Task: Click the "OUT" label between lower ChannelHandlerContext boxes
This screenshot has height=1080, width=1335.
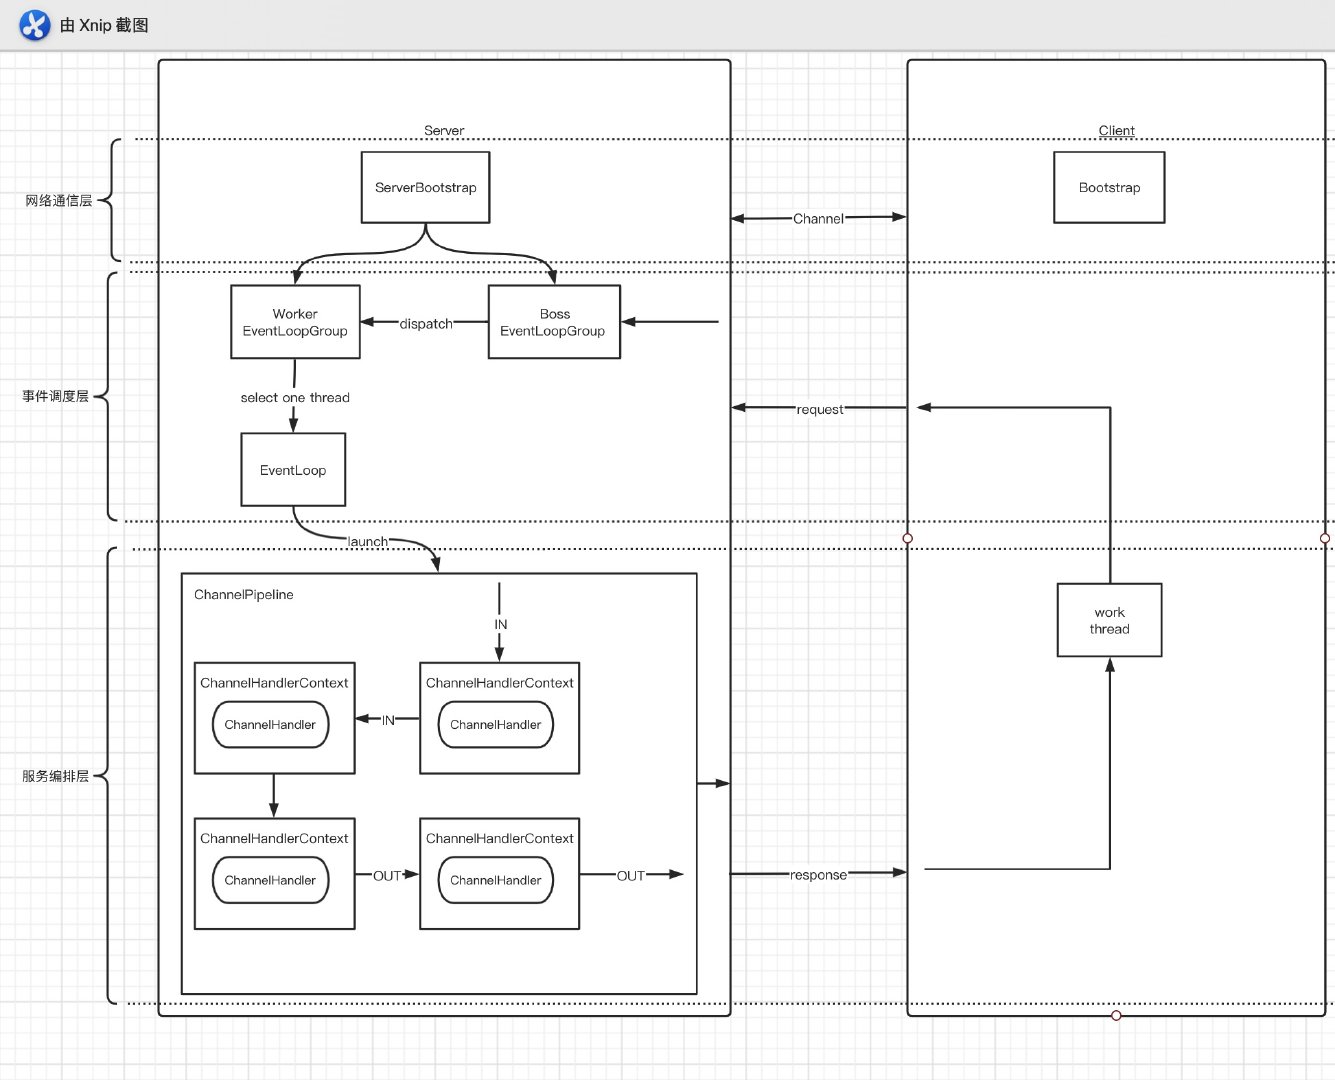Action: click(x=387, y=876)
